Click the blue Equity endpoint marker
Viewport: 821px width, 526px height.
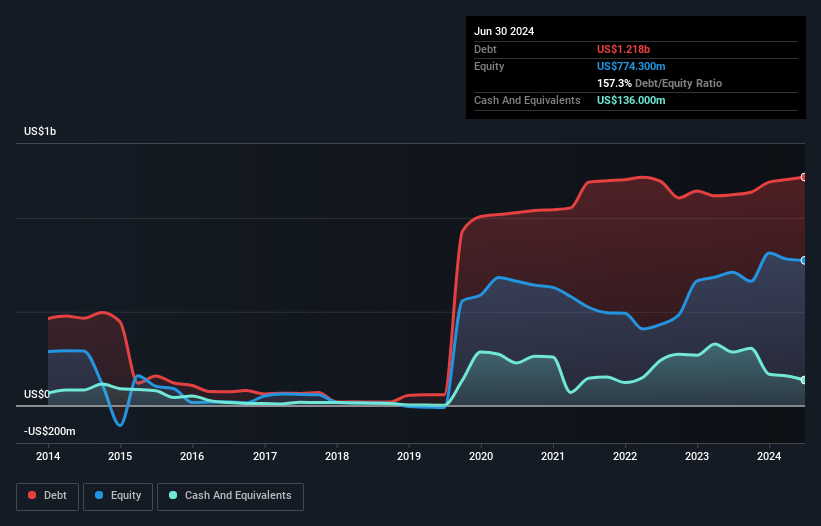tap(804, 261)
